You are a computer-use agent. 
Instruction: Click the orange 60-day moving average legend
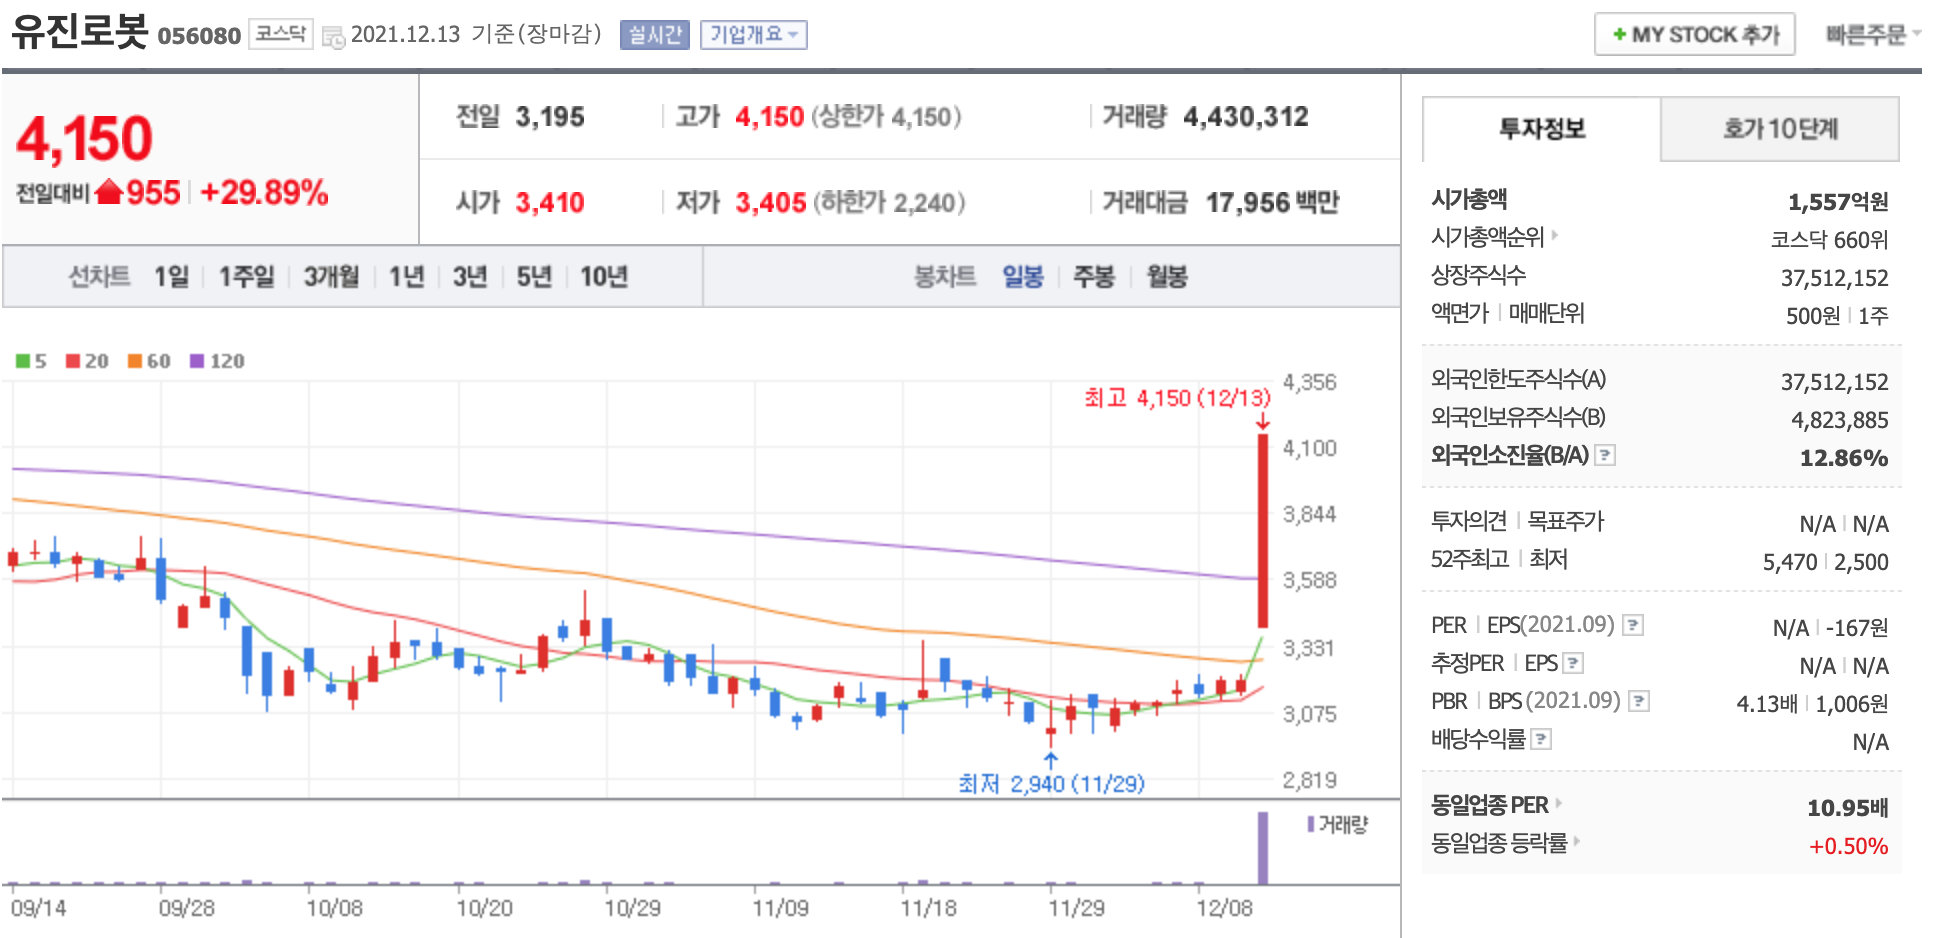(149, 361)
